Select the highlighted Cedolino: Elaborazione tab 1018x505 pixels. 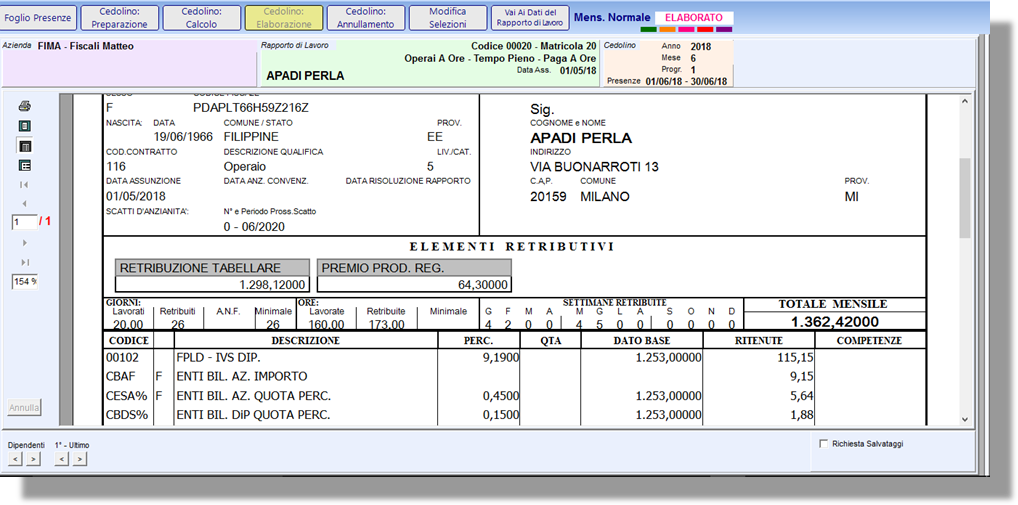[x=284, y=18]
